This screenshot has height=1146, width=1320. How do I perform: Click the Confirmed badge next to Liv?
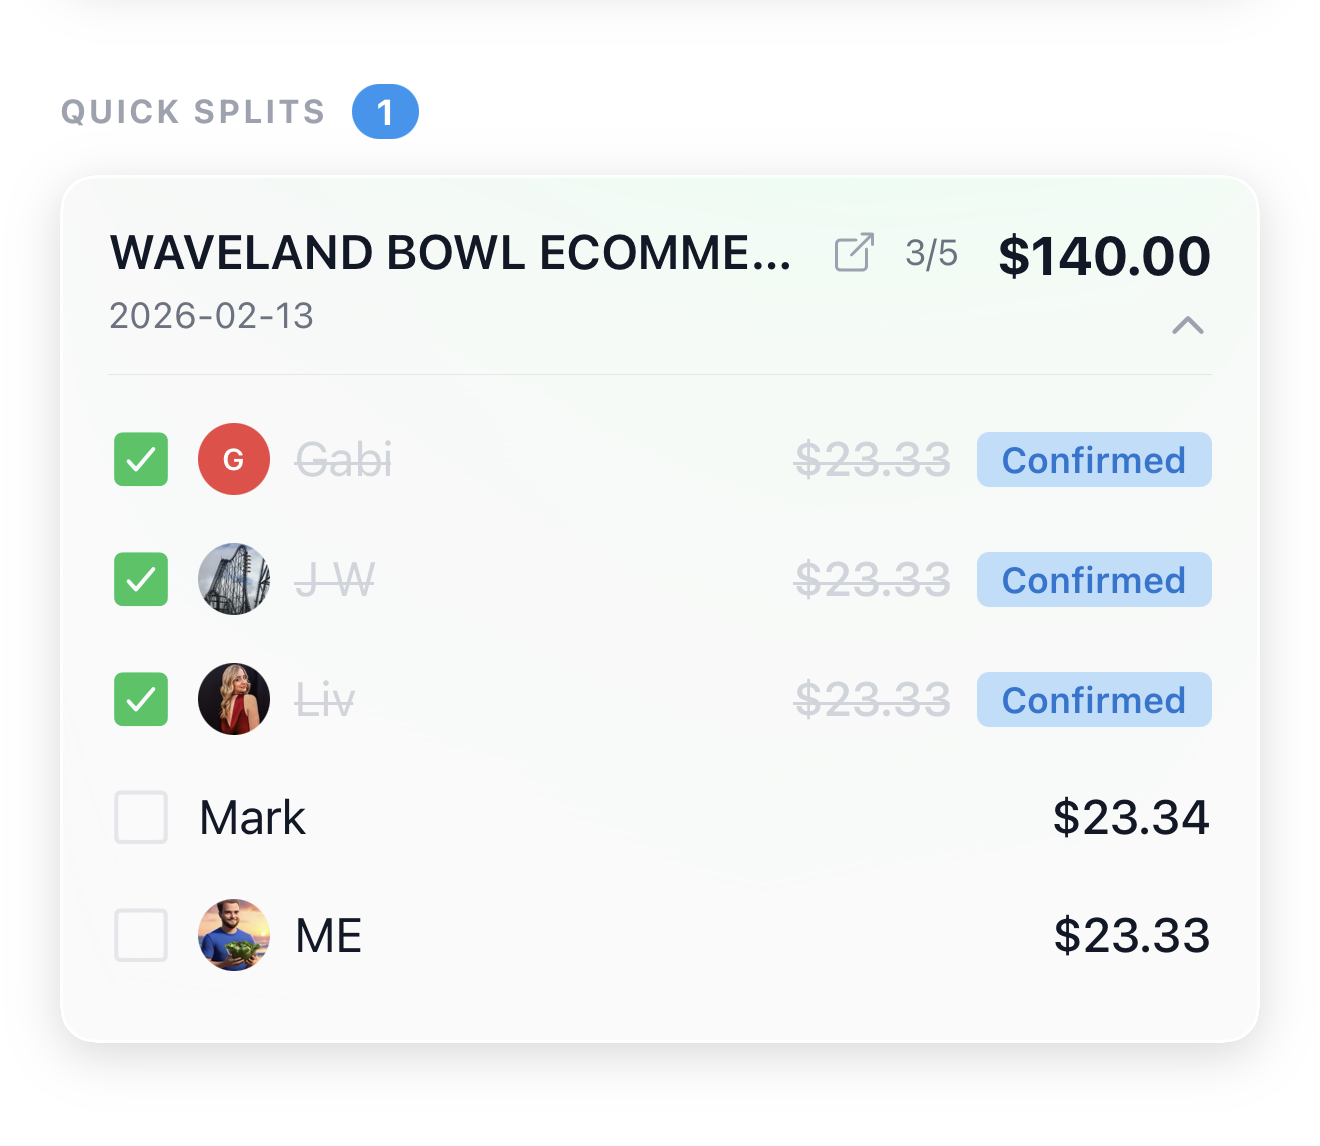[1094, 699]
